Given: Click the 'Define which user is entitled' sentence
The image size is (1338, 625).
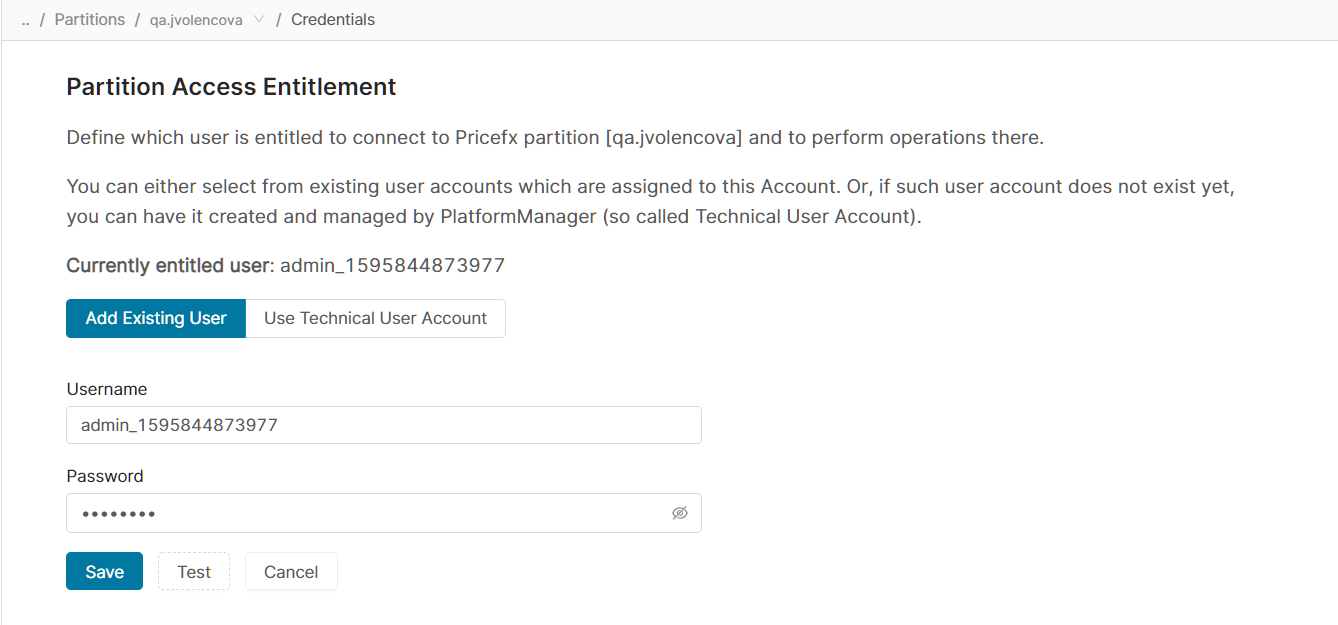Looking at the screenshot, I should click(555, 137).
